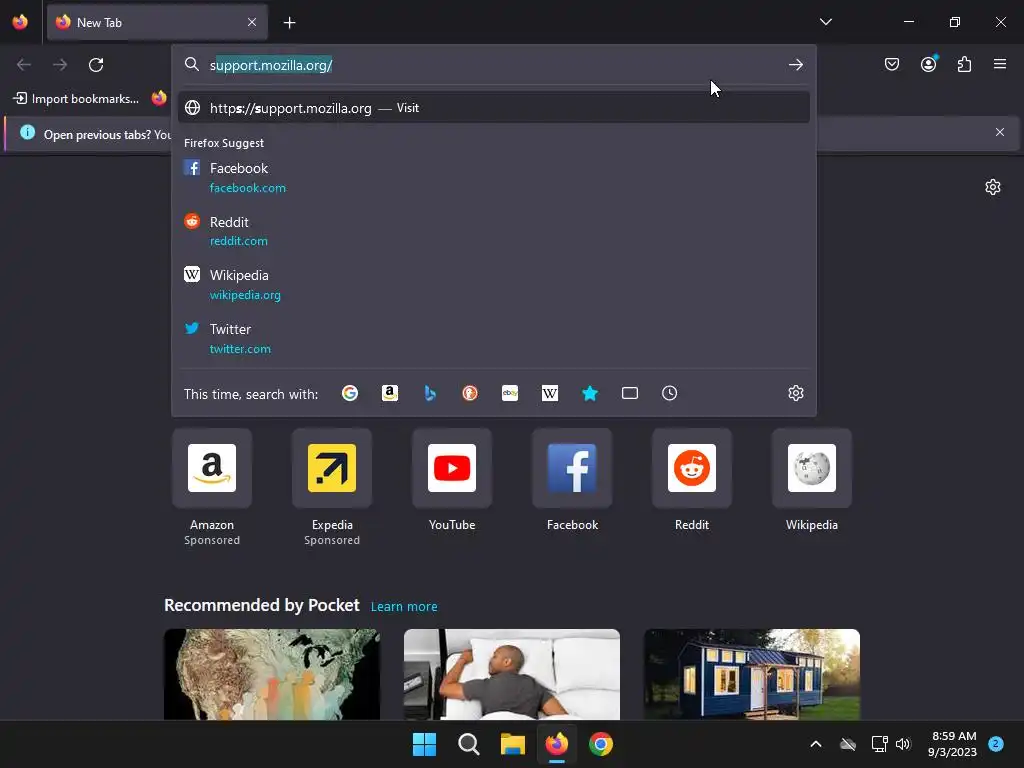
Task: Open Save to Pocket button
Action: pyautogui.click(x=892, y=64)
